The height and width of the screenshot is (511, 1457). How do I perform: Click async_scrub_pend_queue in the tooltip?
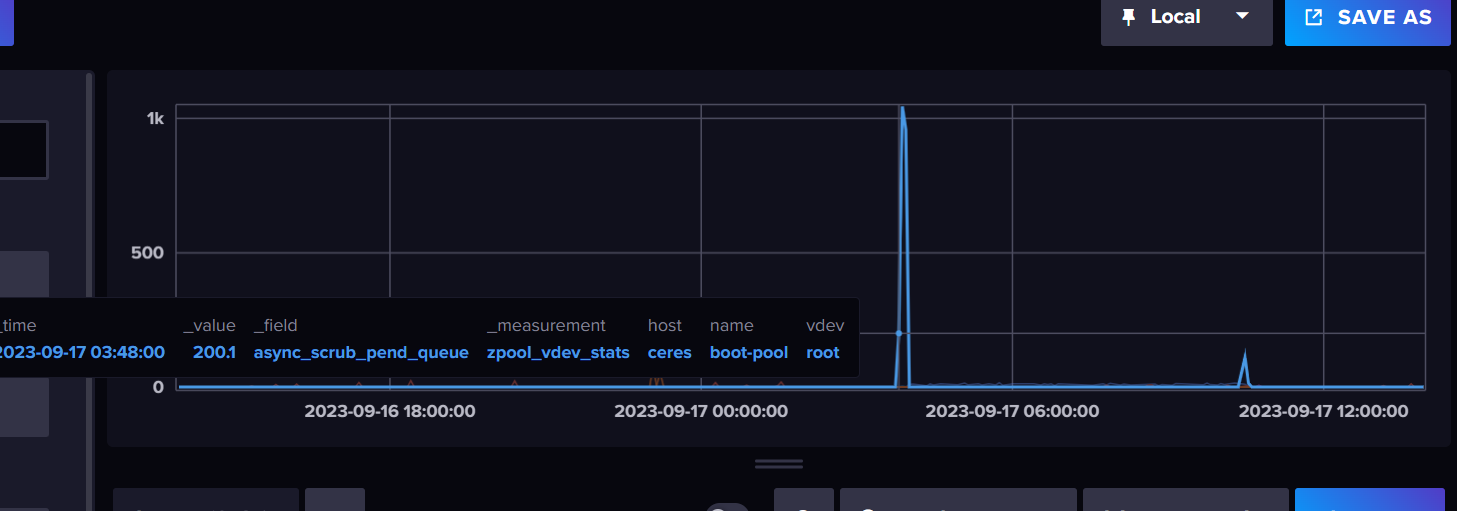(361, 352)
